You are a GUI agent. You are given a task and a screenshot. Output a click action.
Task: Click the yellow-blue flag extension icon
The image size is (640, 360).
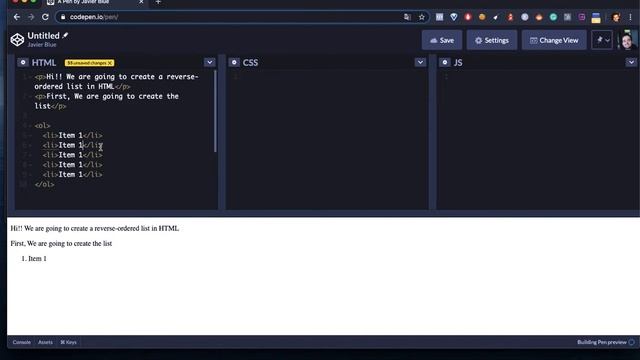pos(596,18)
